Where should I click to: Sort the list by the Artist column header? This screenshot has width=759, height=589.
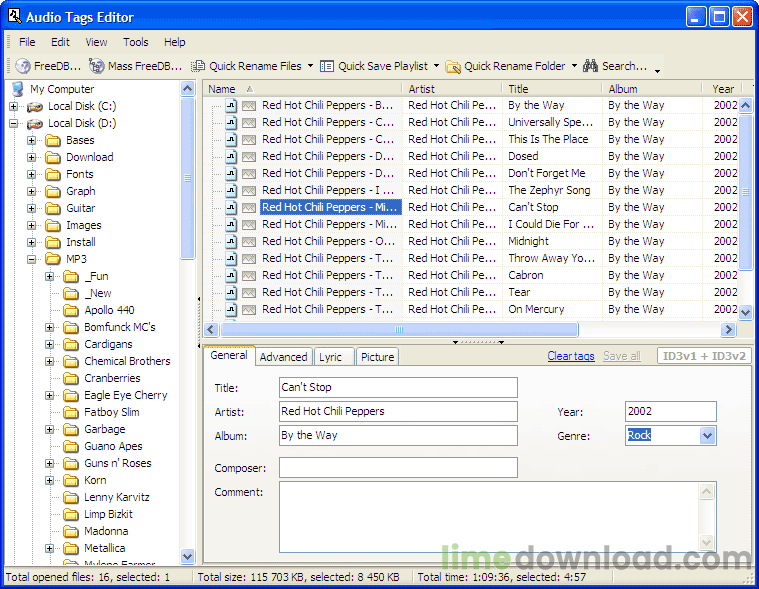(x=452, y=89)
